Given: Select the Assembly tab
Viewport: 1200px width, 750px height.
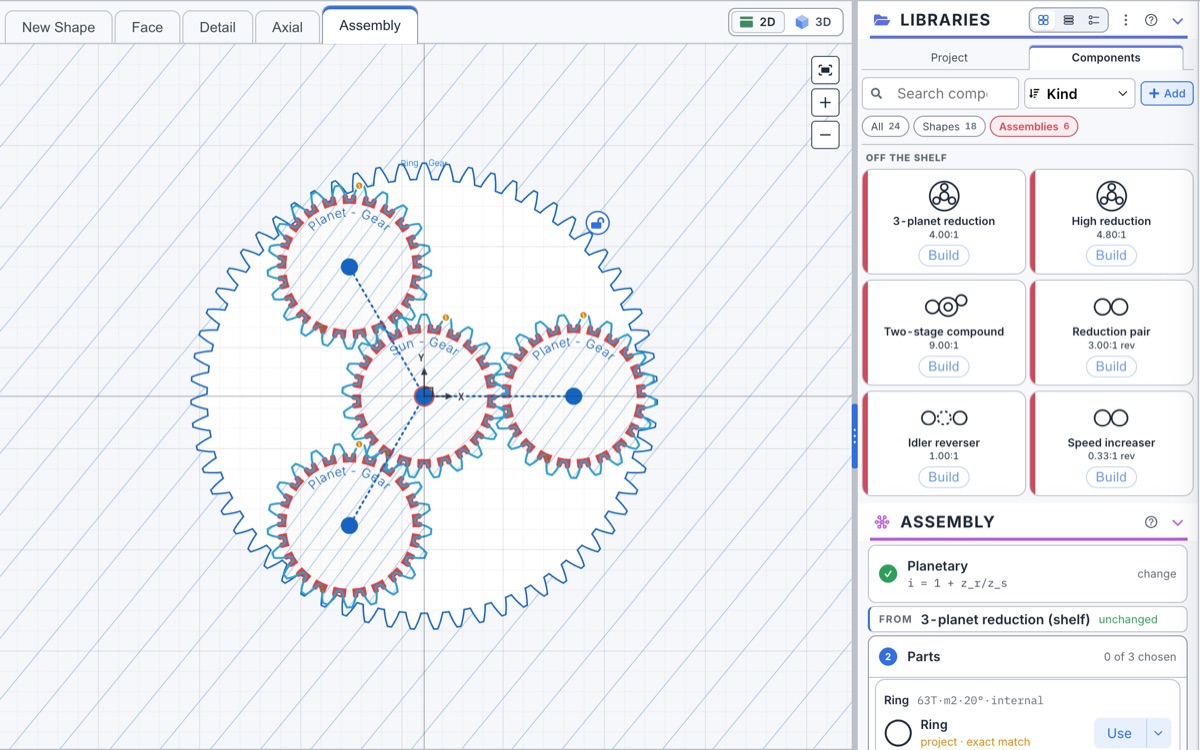Looking at the screenshot, I should point(370,25).
